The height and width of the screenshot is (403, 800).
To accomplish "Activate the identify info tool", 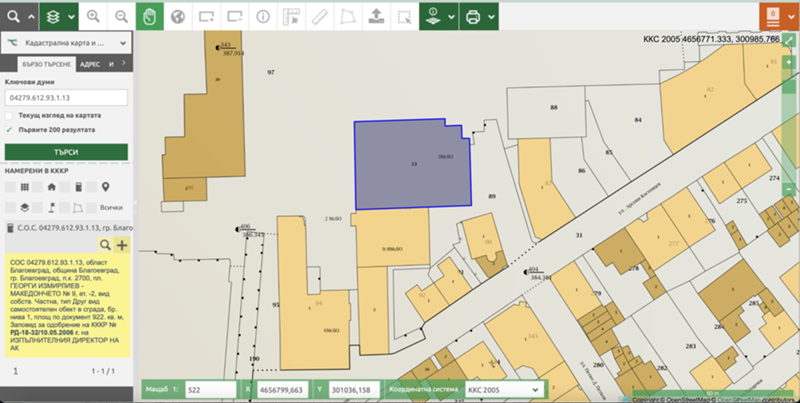I will click(263, 17).
